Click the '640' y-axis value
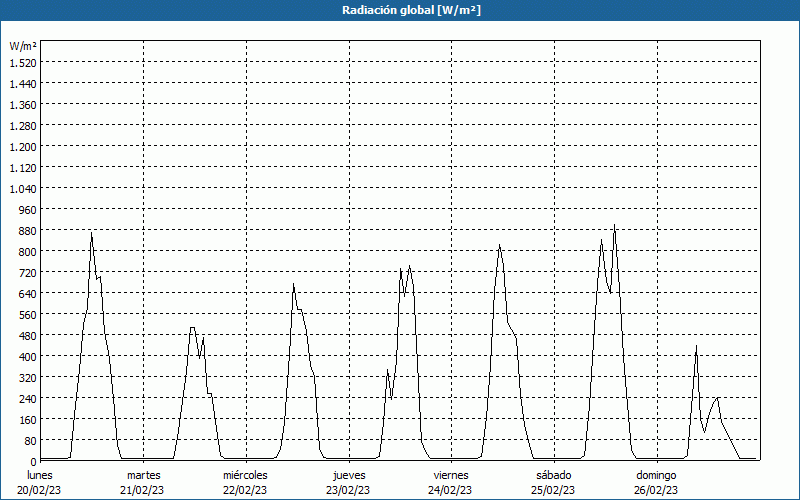 28,294
